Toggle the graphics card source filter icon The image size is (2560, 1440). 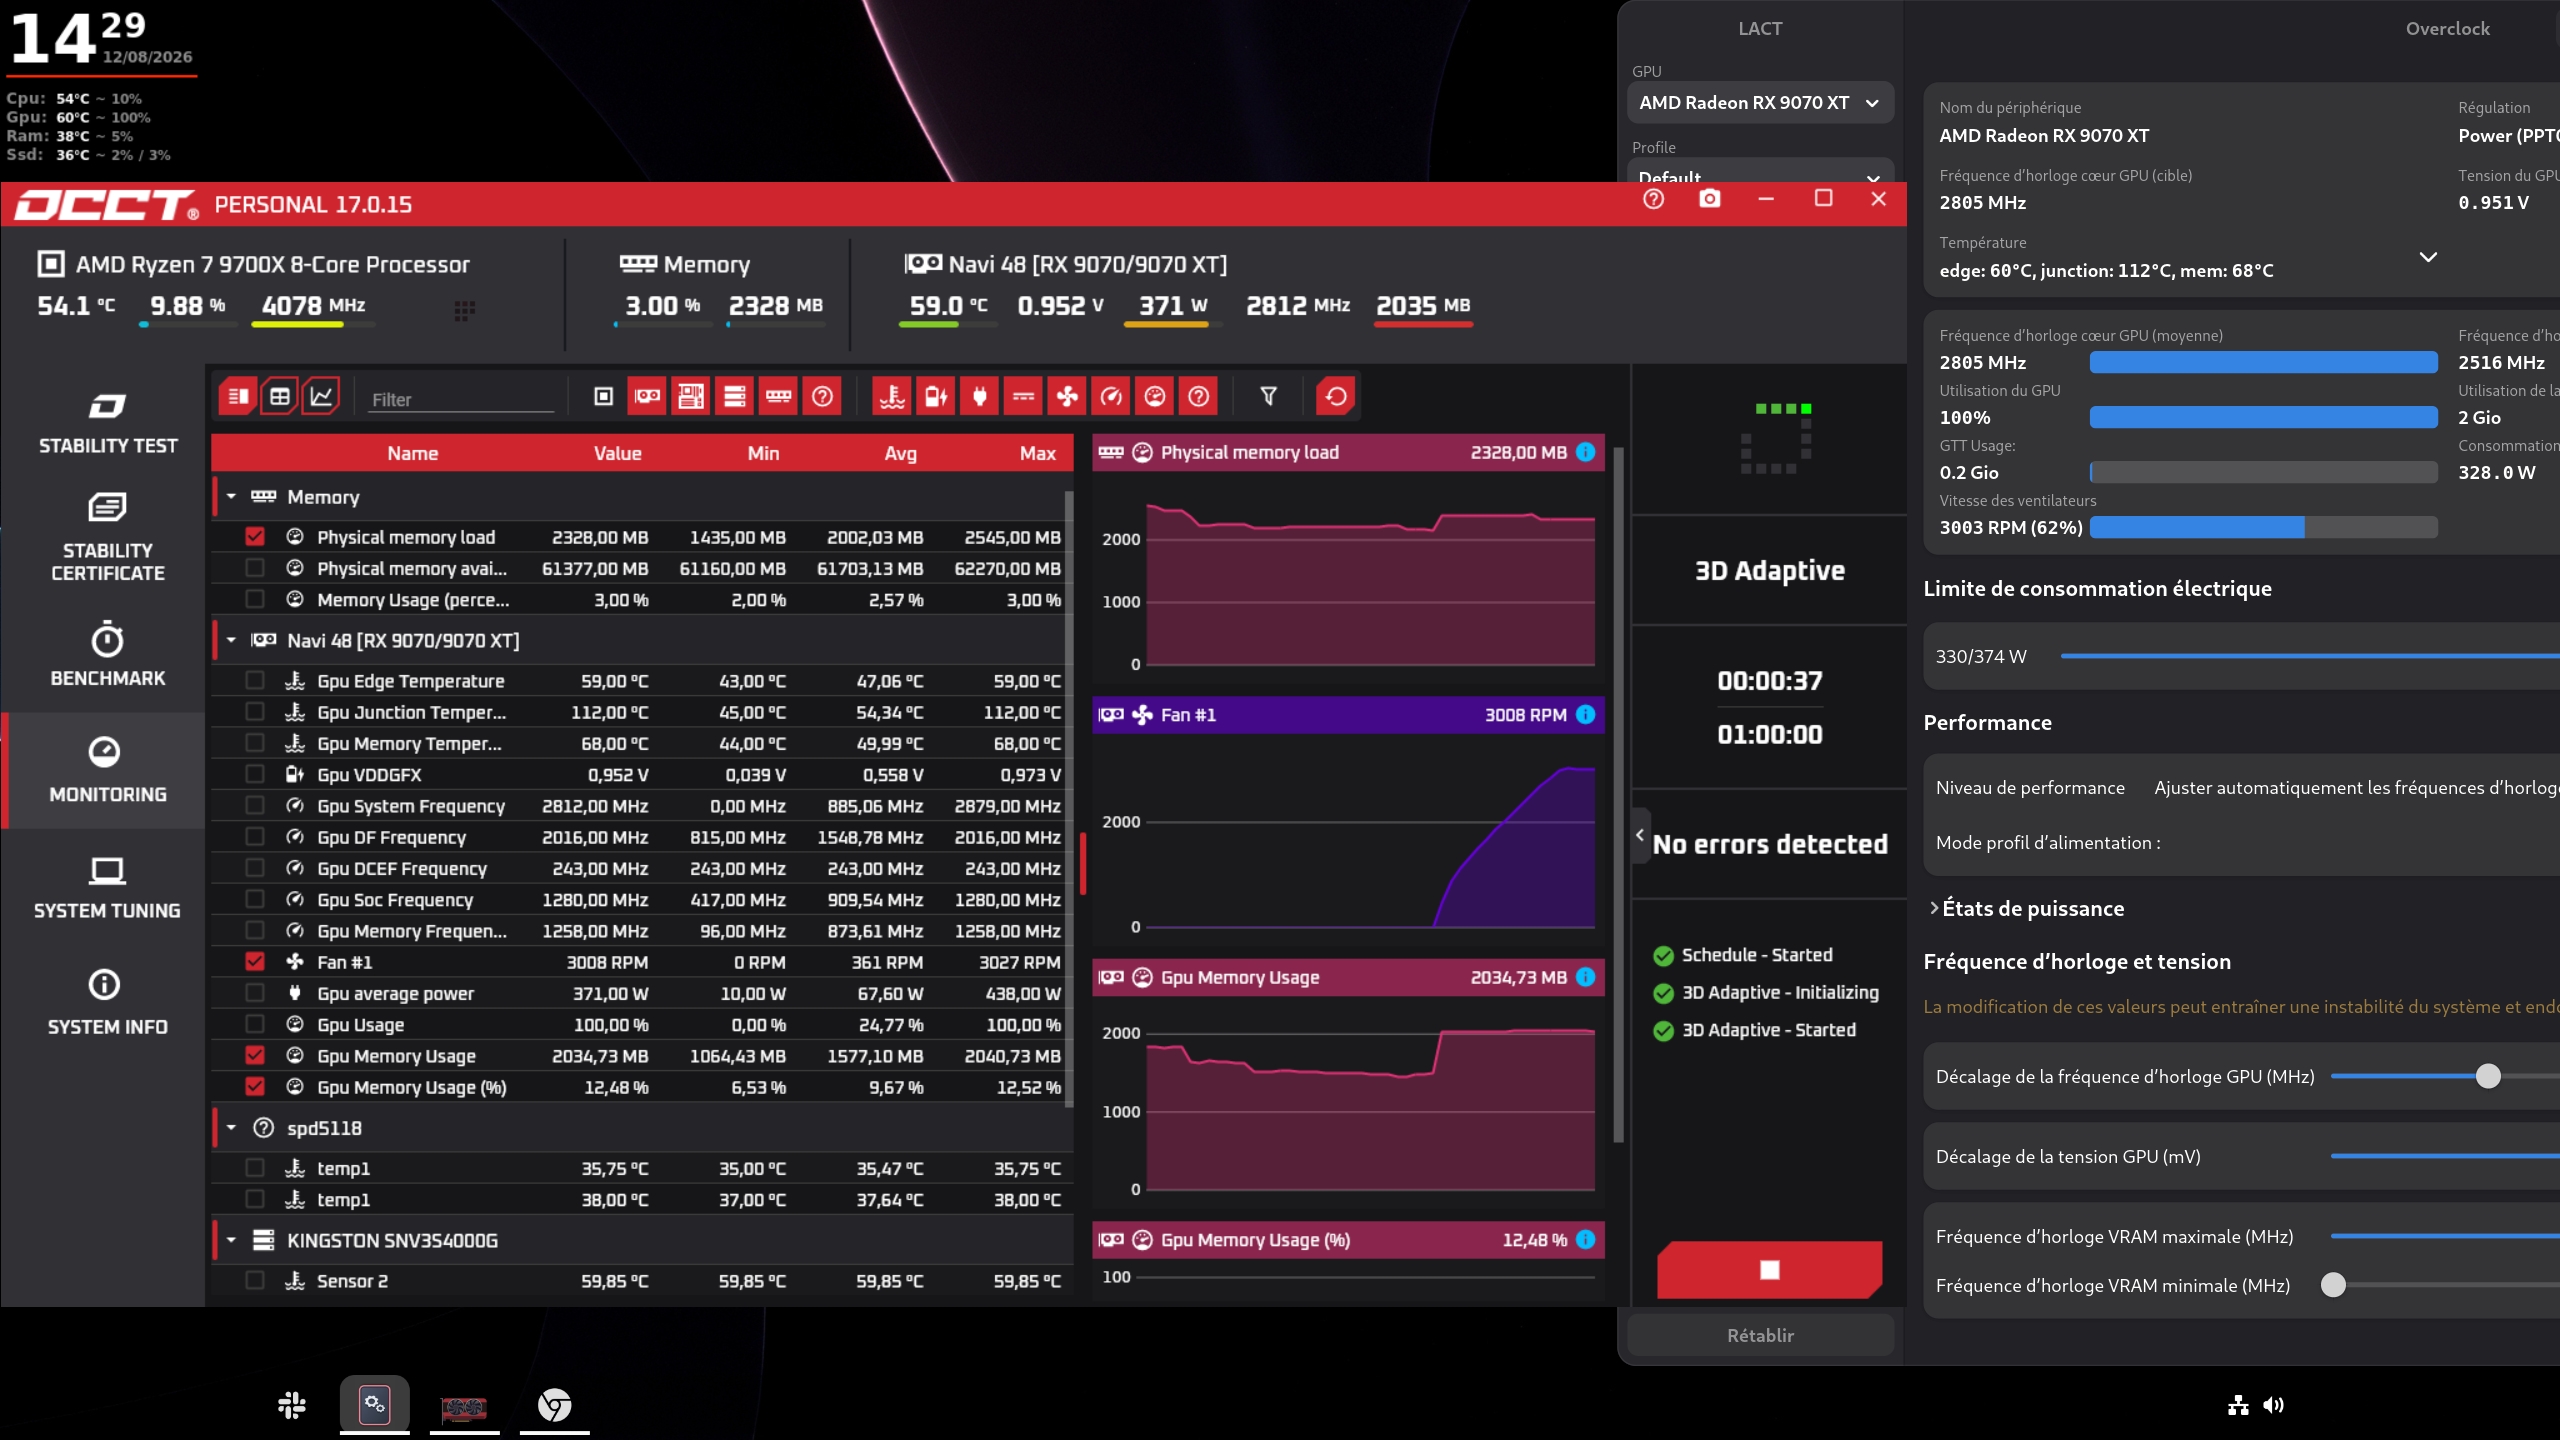point(647,397)
